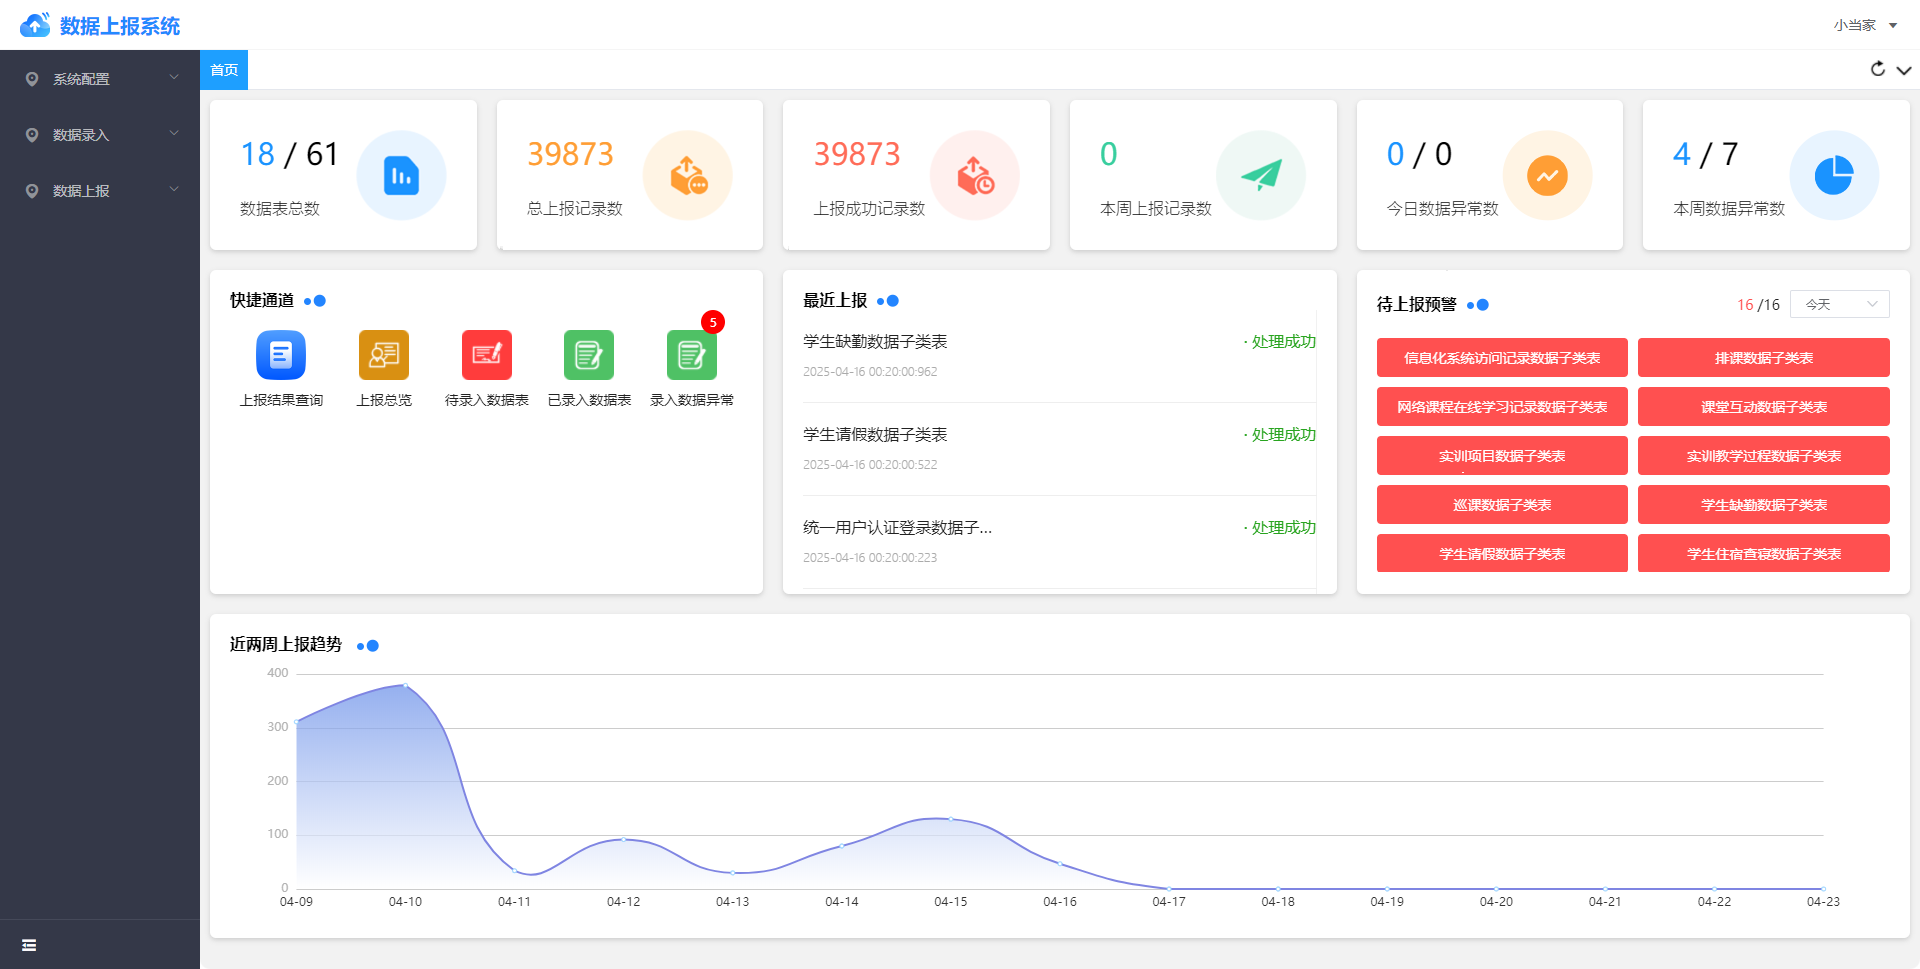Click the 本周数据异常数 pie chart icon
This screenshot has height=969, width=1920.
click(x=1834, y=175)
